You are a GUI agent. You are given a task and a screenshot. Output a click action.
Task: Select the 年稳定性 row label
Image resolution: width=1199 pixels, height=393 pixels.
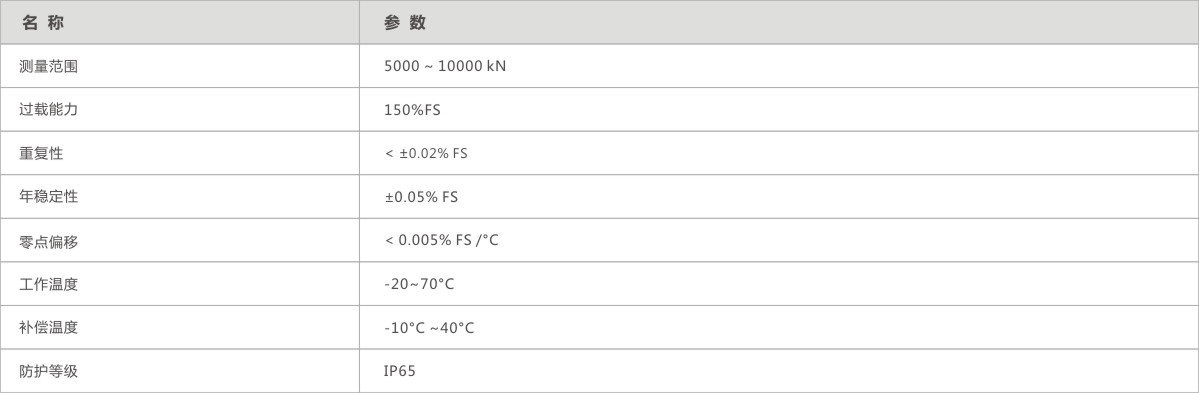click(48, 197)
